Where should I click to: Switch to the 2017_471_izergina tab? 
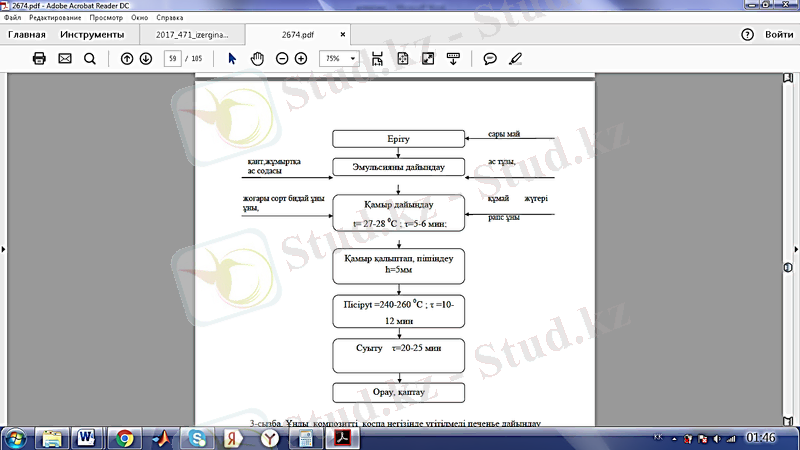(x=192, y=35)
